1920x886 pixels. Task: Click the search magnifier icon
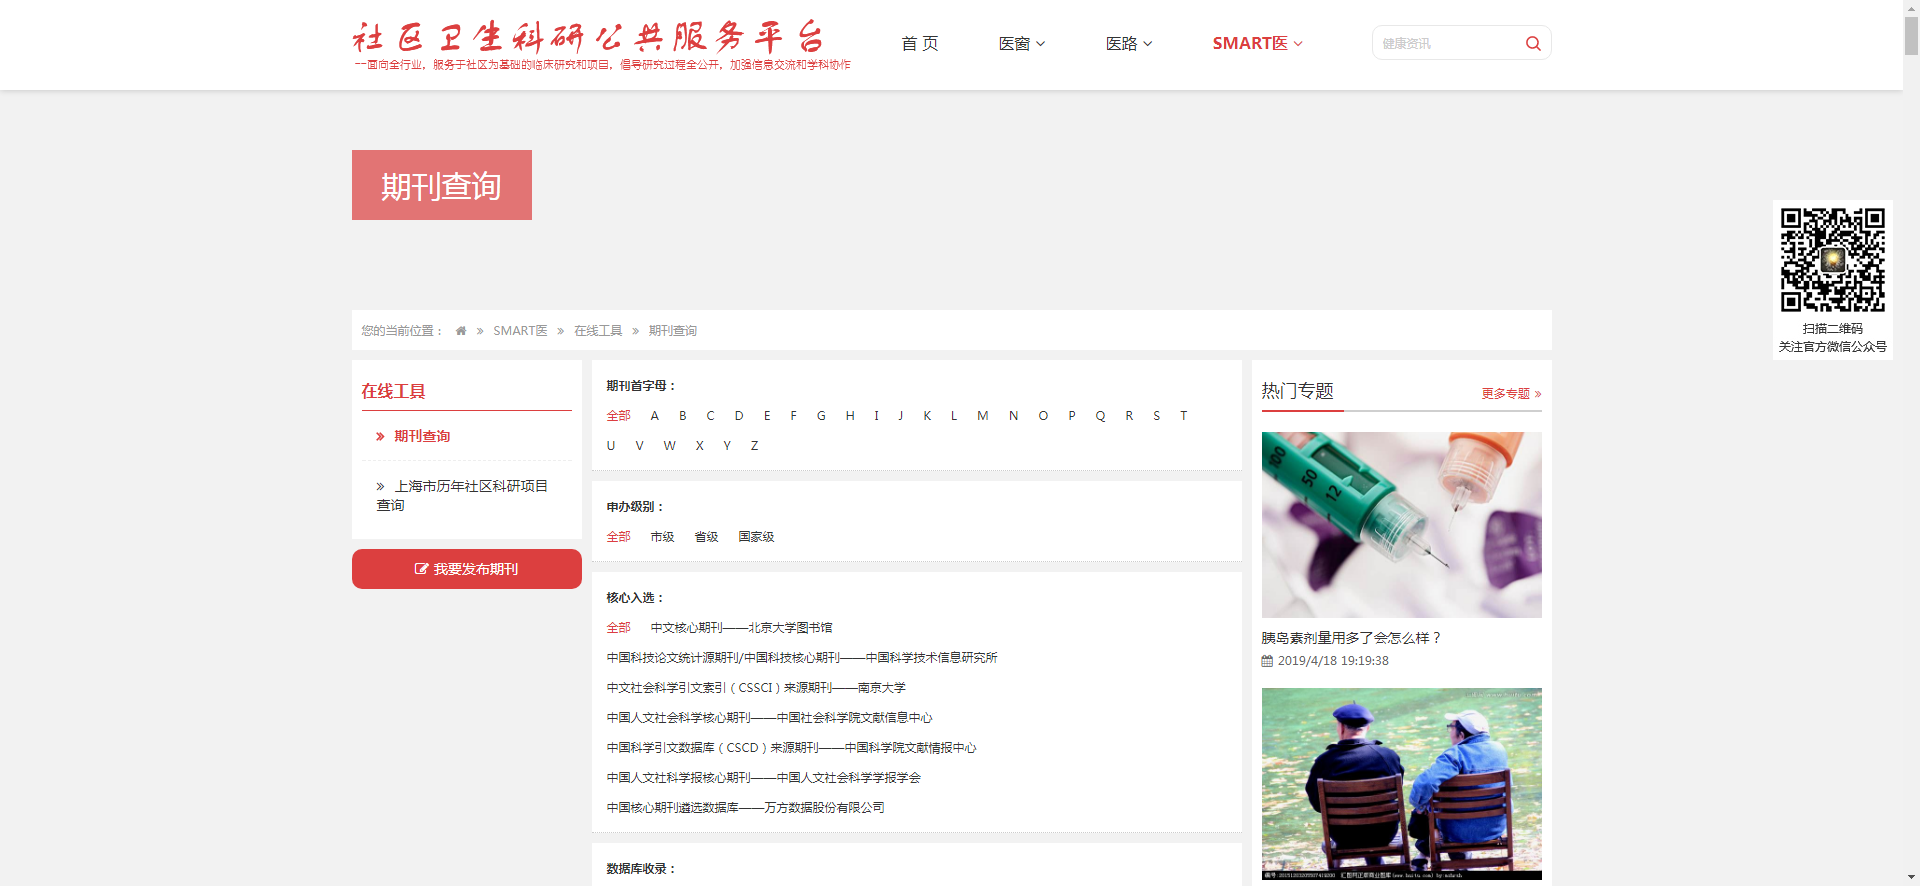coord(1532,44)
